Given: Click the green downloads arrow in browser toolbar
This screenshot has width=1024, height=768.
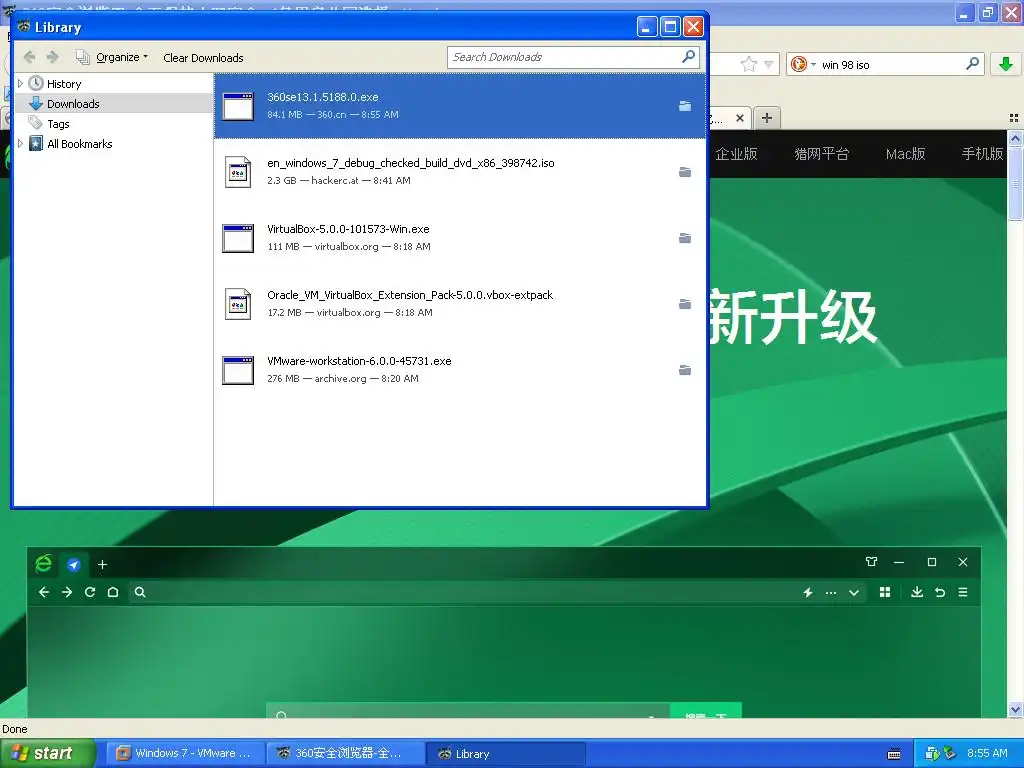Looking at the screenshot, I should tap(1006, 64).
